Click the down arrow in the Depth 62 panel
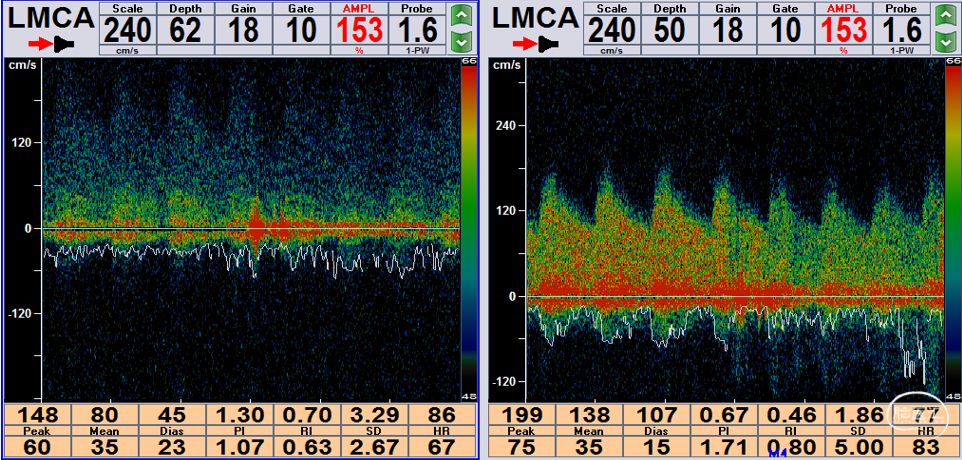This screenshot has width=962, height=460. 463,42
